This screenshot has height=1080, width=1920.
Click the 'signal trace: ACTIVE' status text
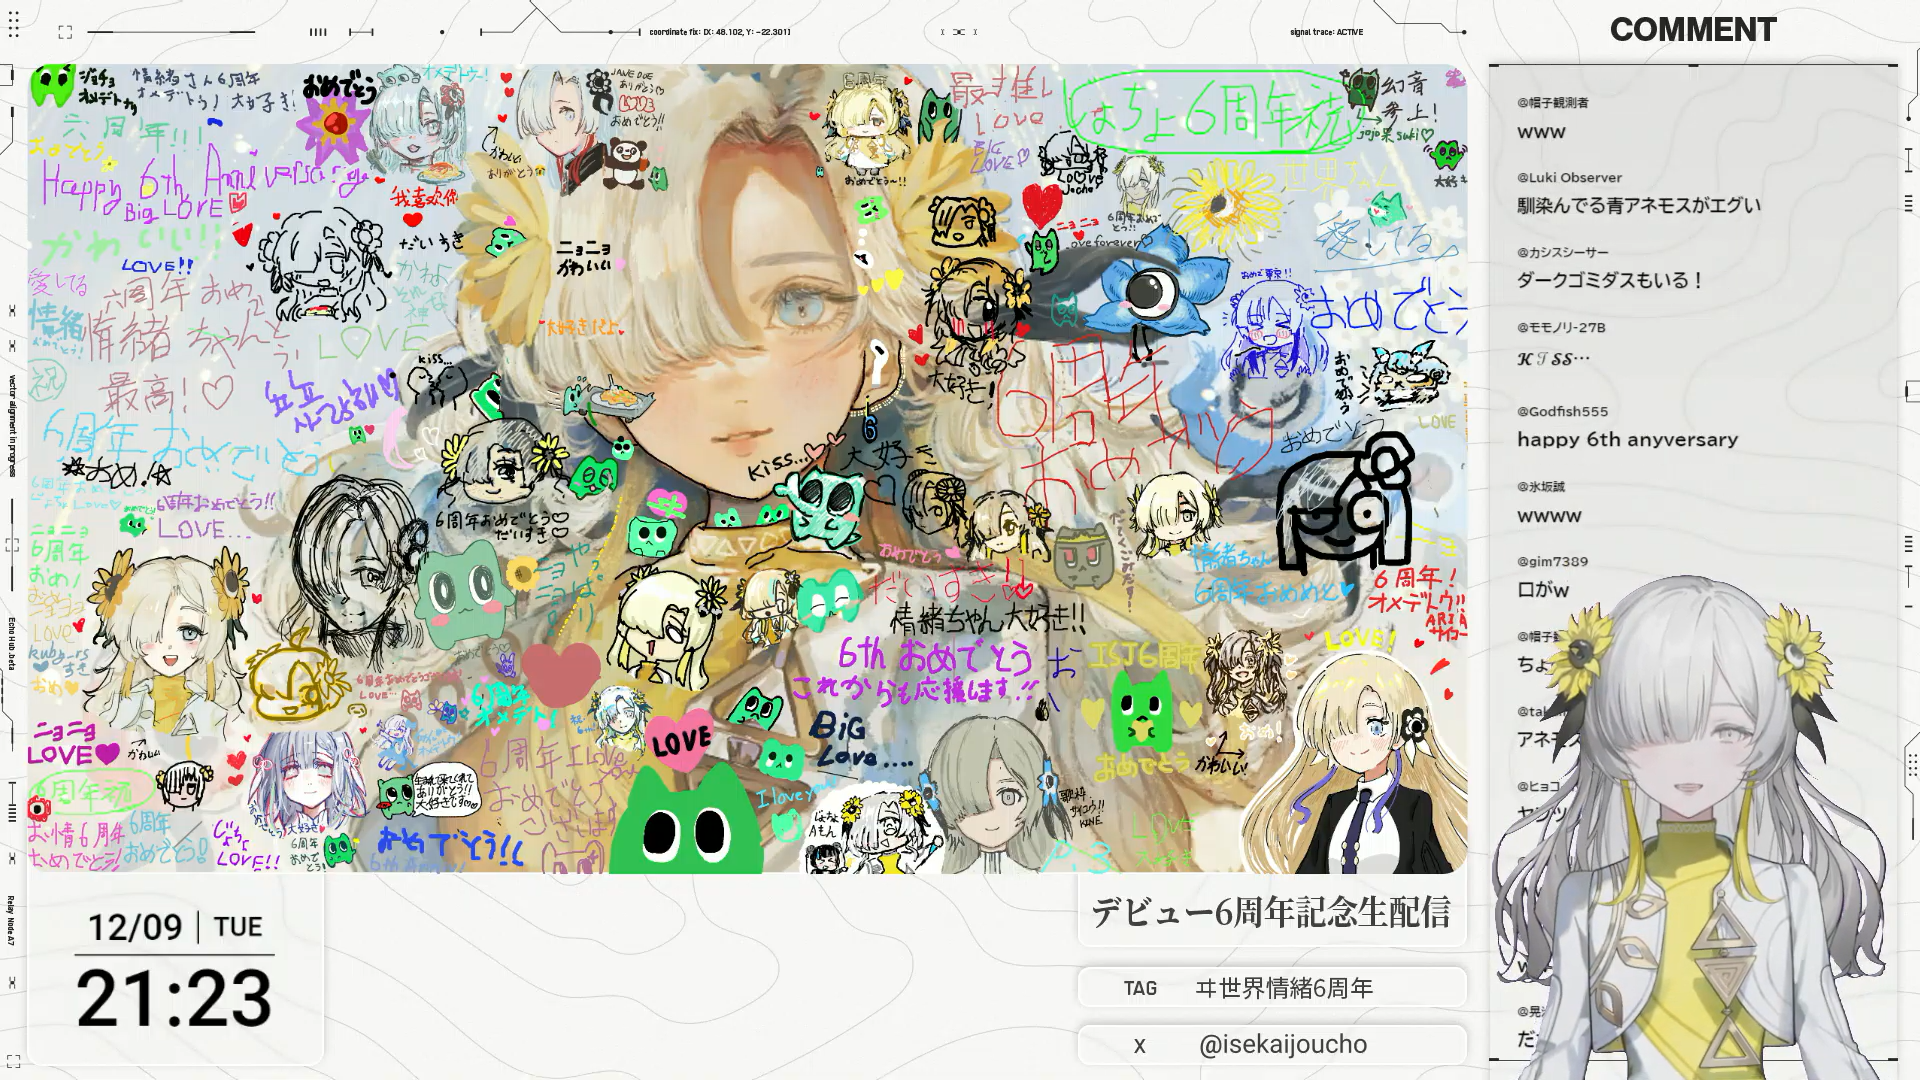[1326, 32]
